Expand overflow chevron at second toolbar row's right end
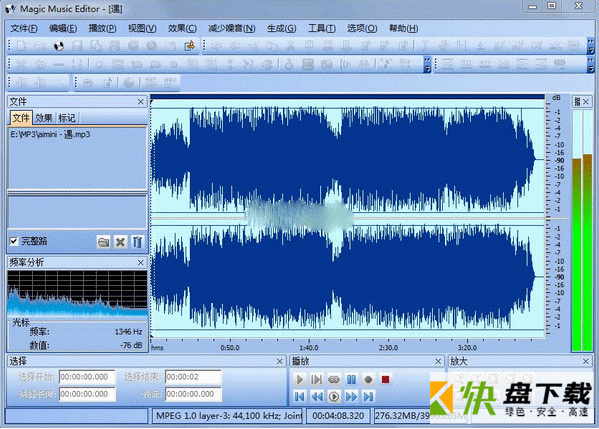 591,64
